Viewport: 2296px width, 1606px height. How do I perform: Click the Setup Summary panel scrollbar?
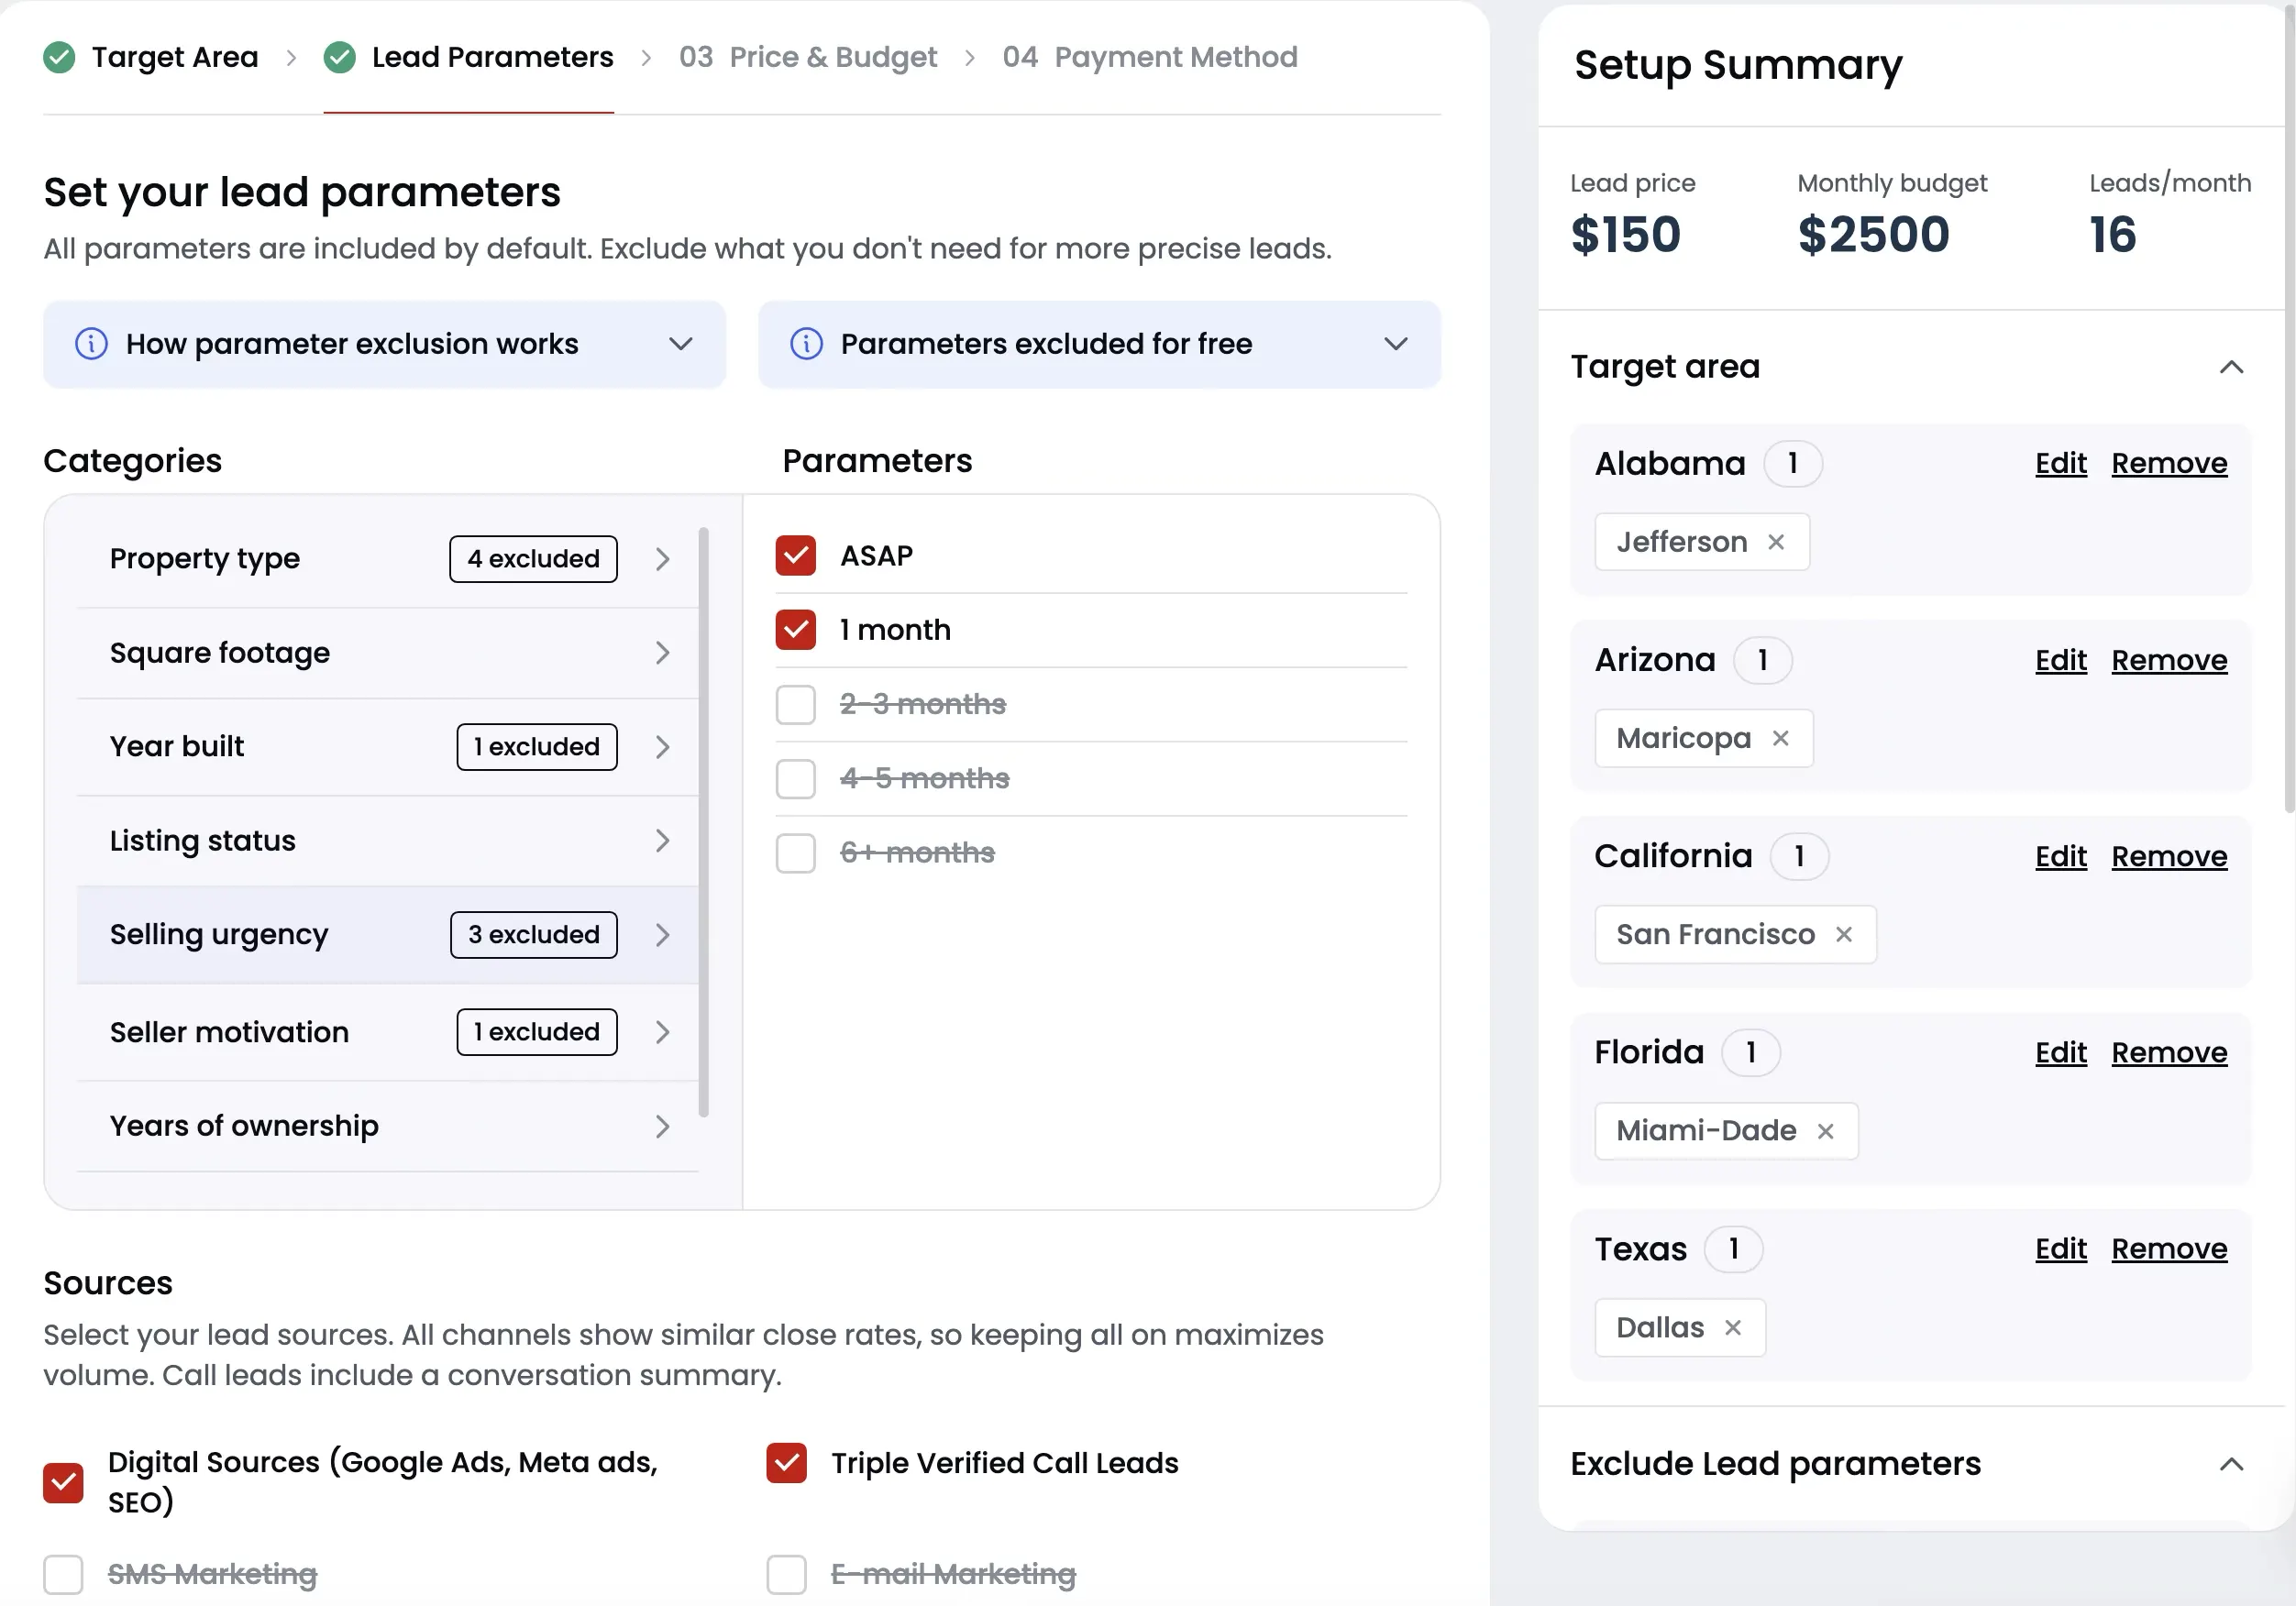tap(2290, 410)
